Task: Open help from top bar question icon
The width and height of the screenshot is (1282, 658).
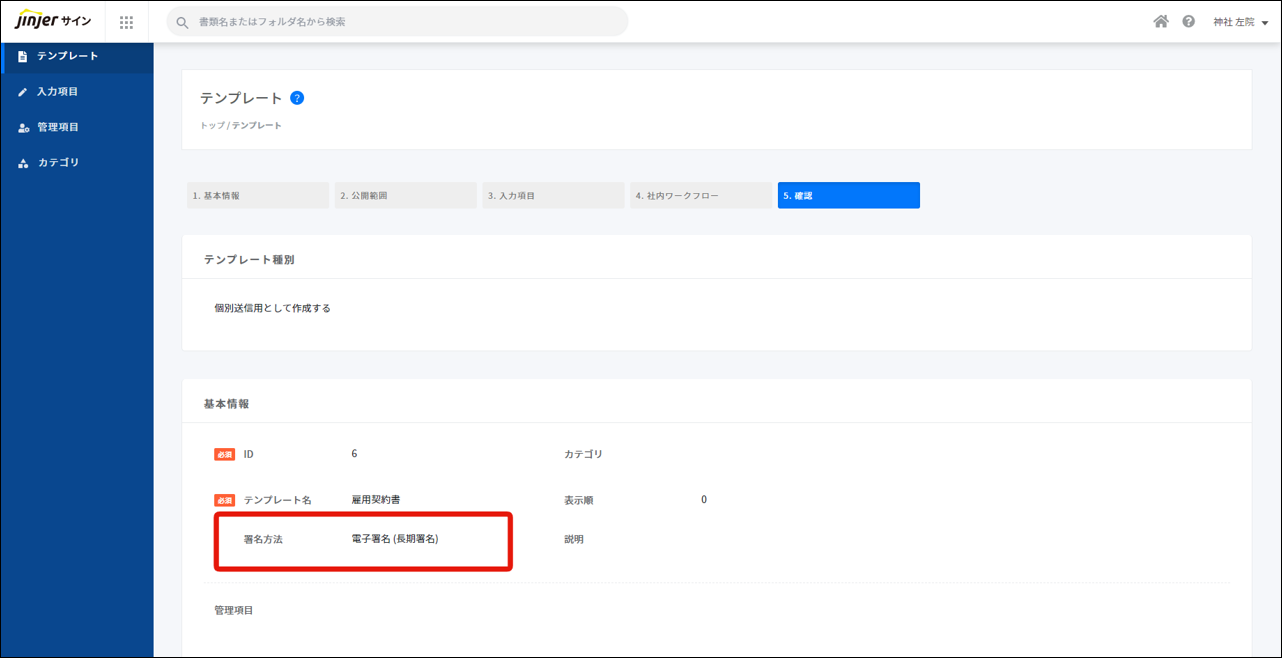Action: click(1188, 21)
